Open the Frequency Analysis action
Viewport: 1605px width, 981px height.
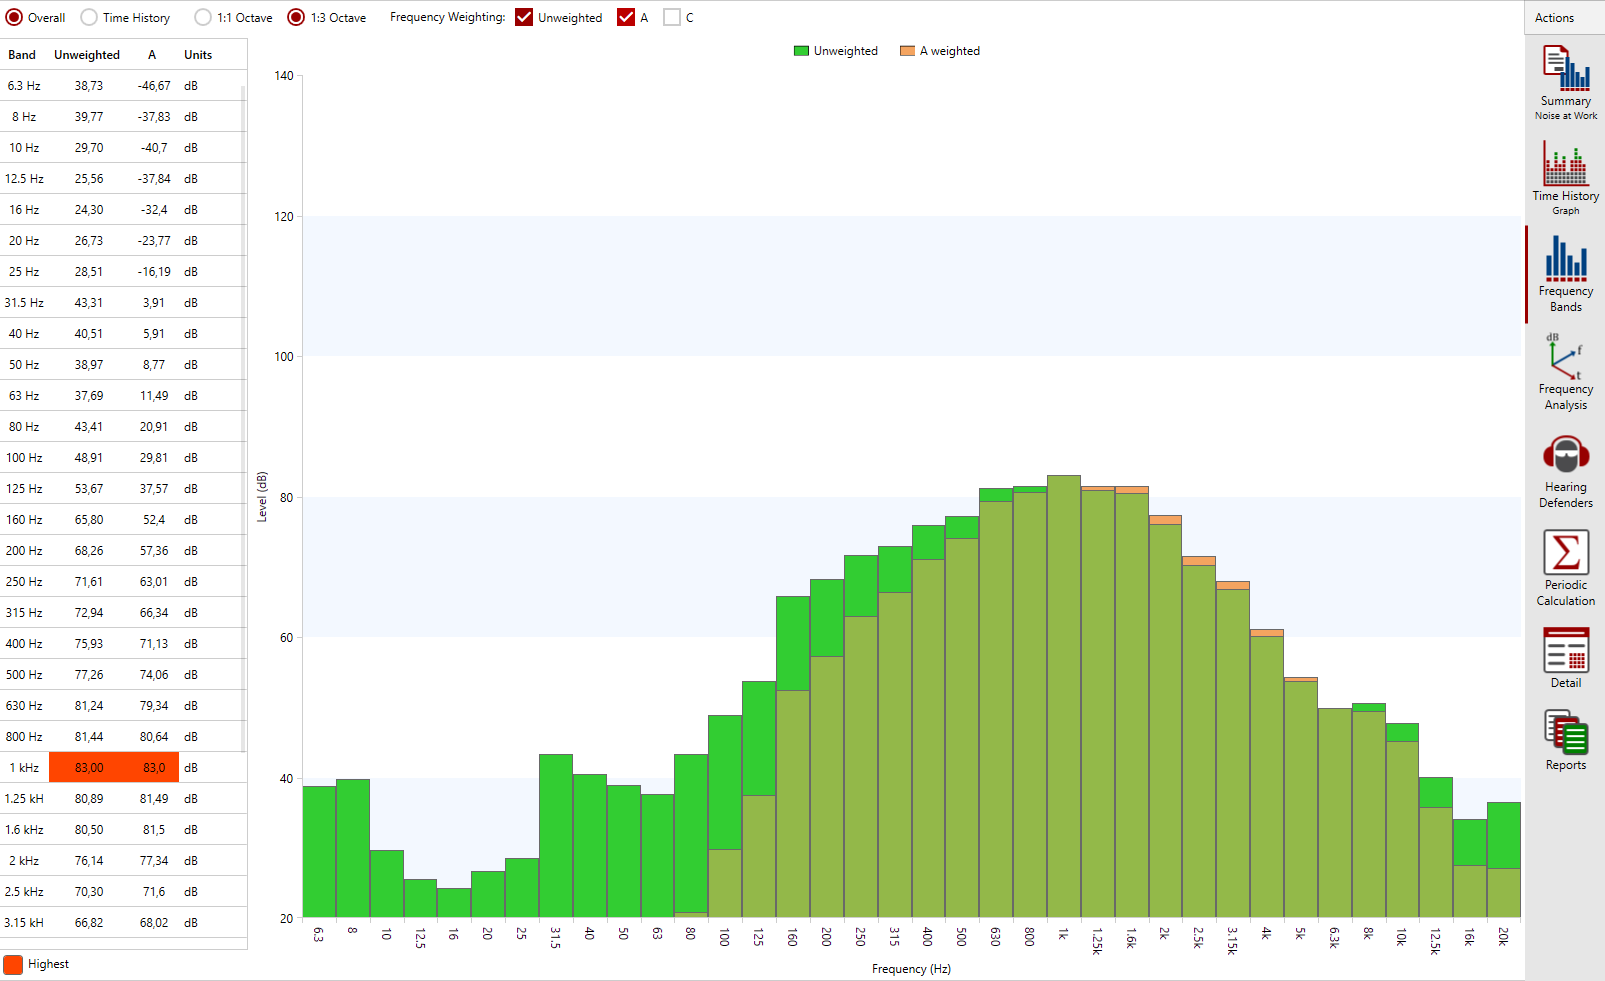click(x=1565, y=372)
